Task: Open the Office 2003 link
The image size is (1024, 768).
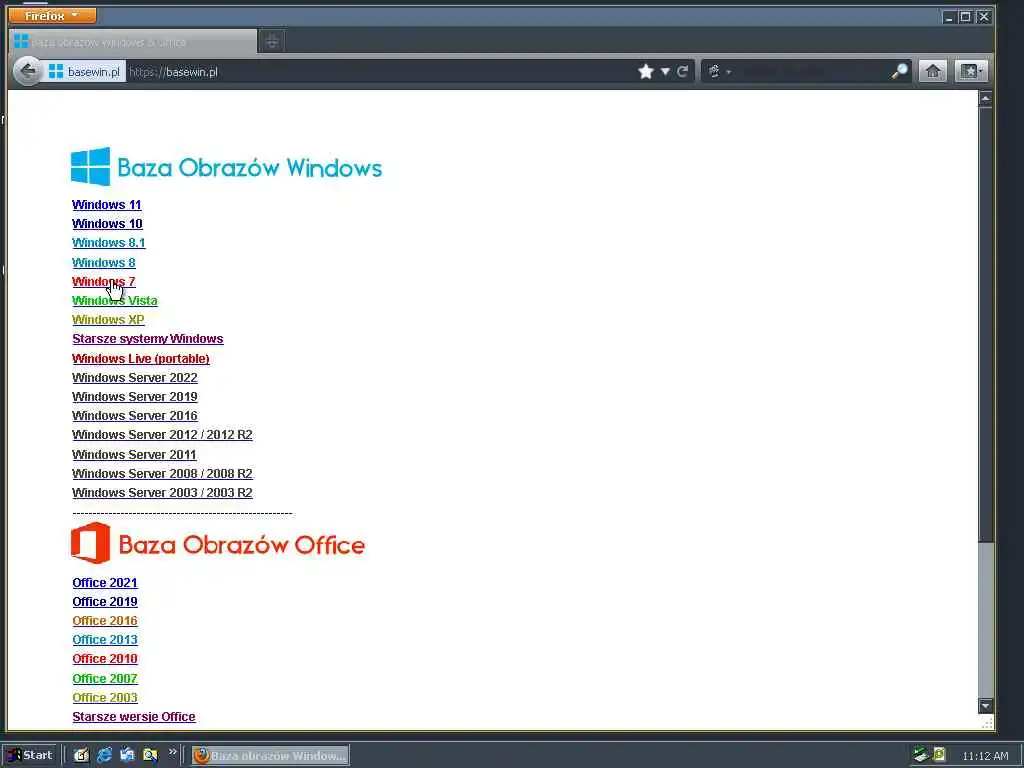Action: pos(105,697)
